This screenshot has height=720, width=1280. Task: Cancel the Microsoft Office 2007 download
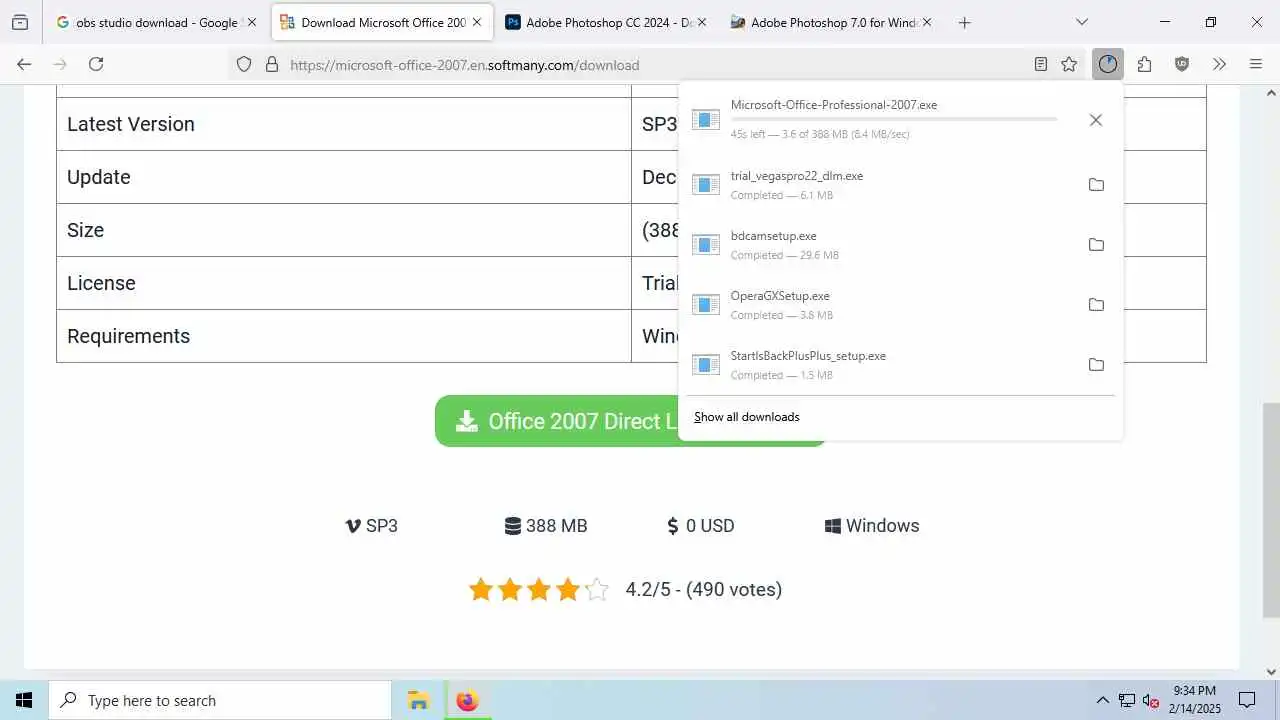pos(1096,120)
